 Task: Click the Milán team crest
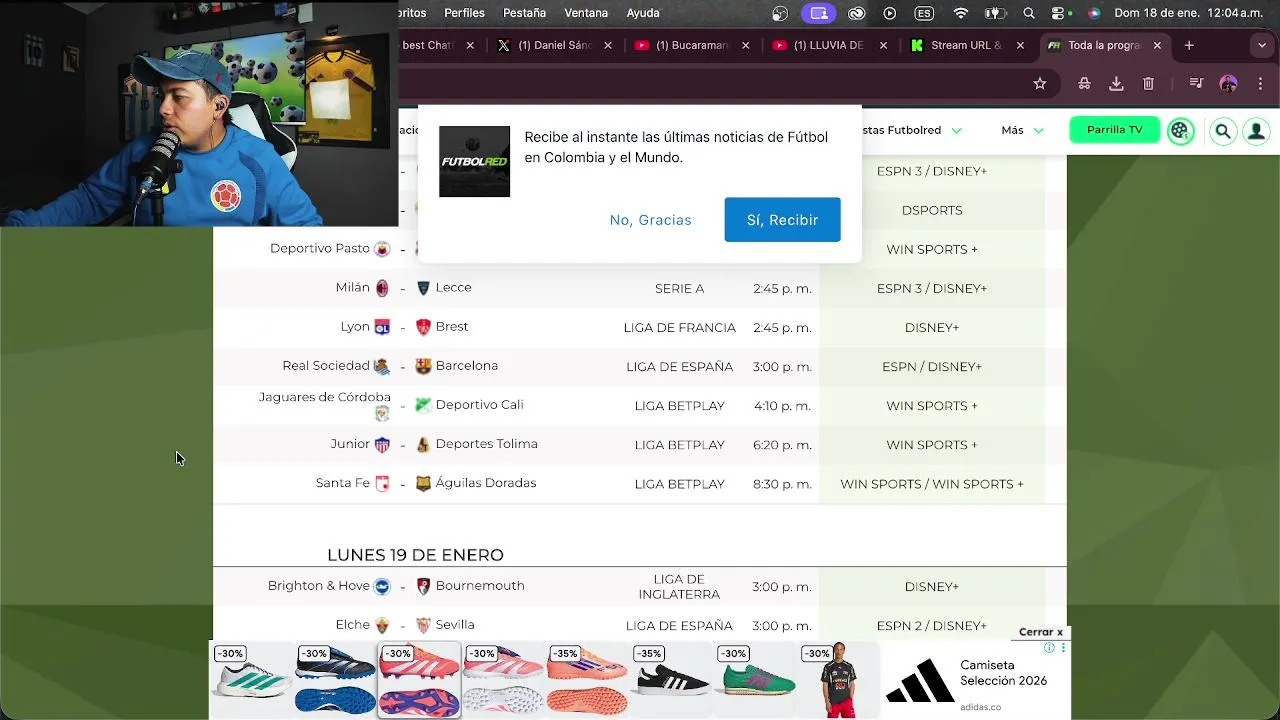tap(382, 288)
